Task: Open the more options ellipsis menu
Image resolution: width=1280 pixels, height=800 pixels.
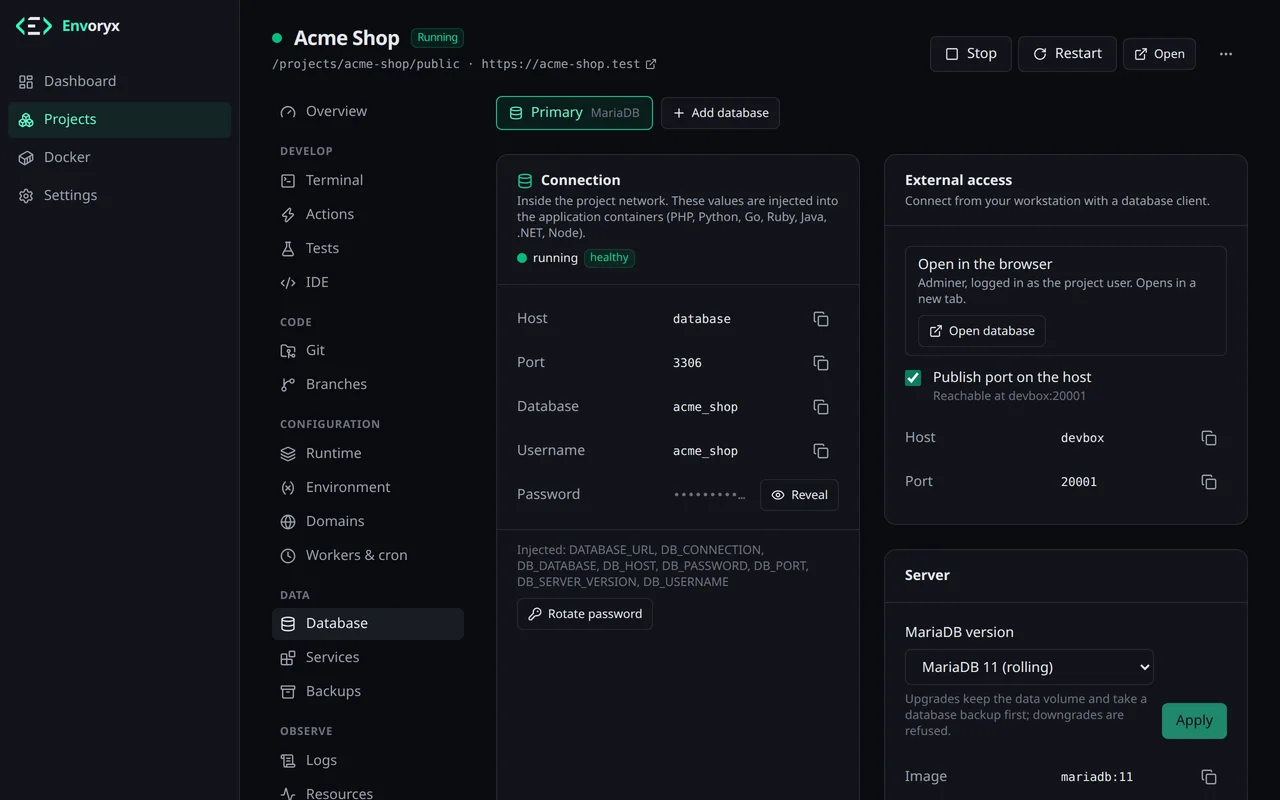Action: 1226,54
